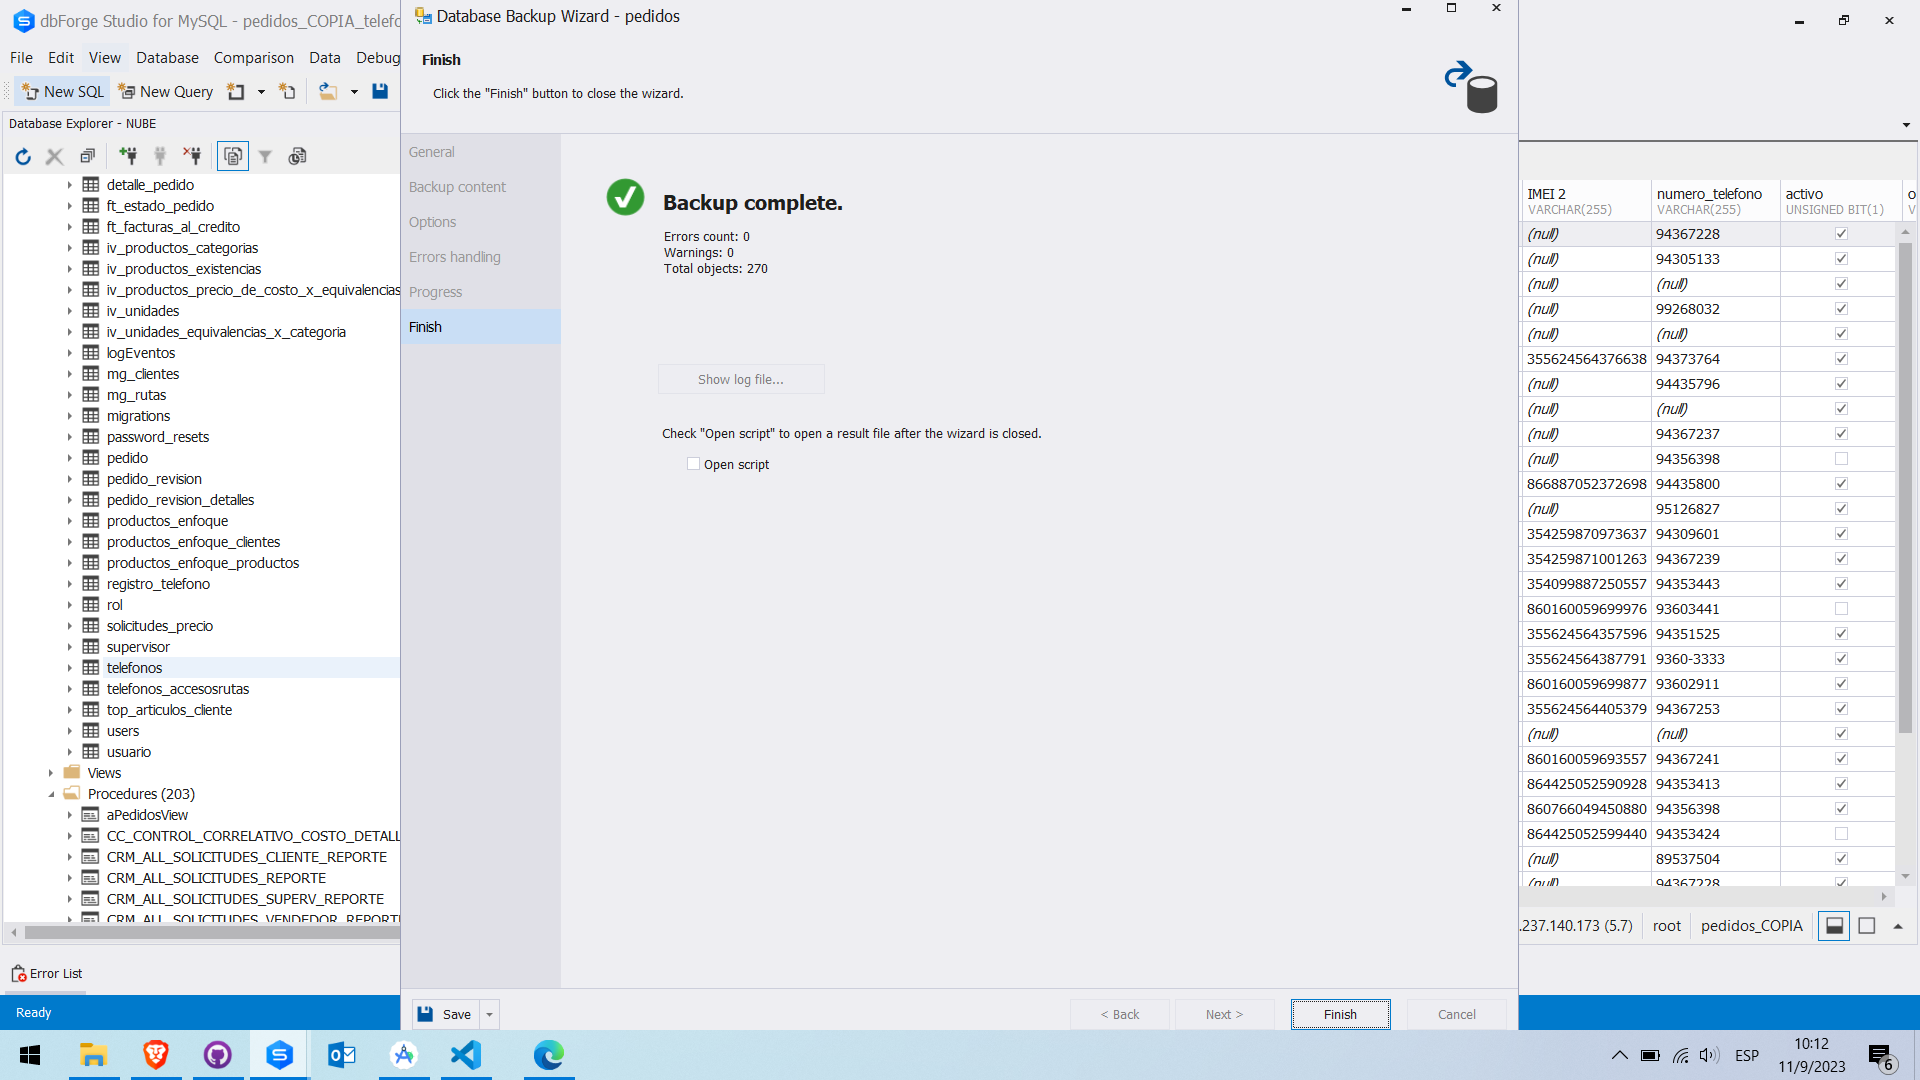The image size is (1920, 1080).
Task: Click the Cancel button in the wizard
Action: [1456, 1014]
